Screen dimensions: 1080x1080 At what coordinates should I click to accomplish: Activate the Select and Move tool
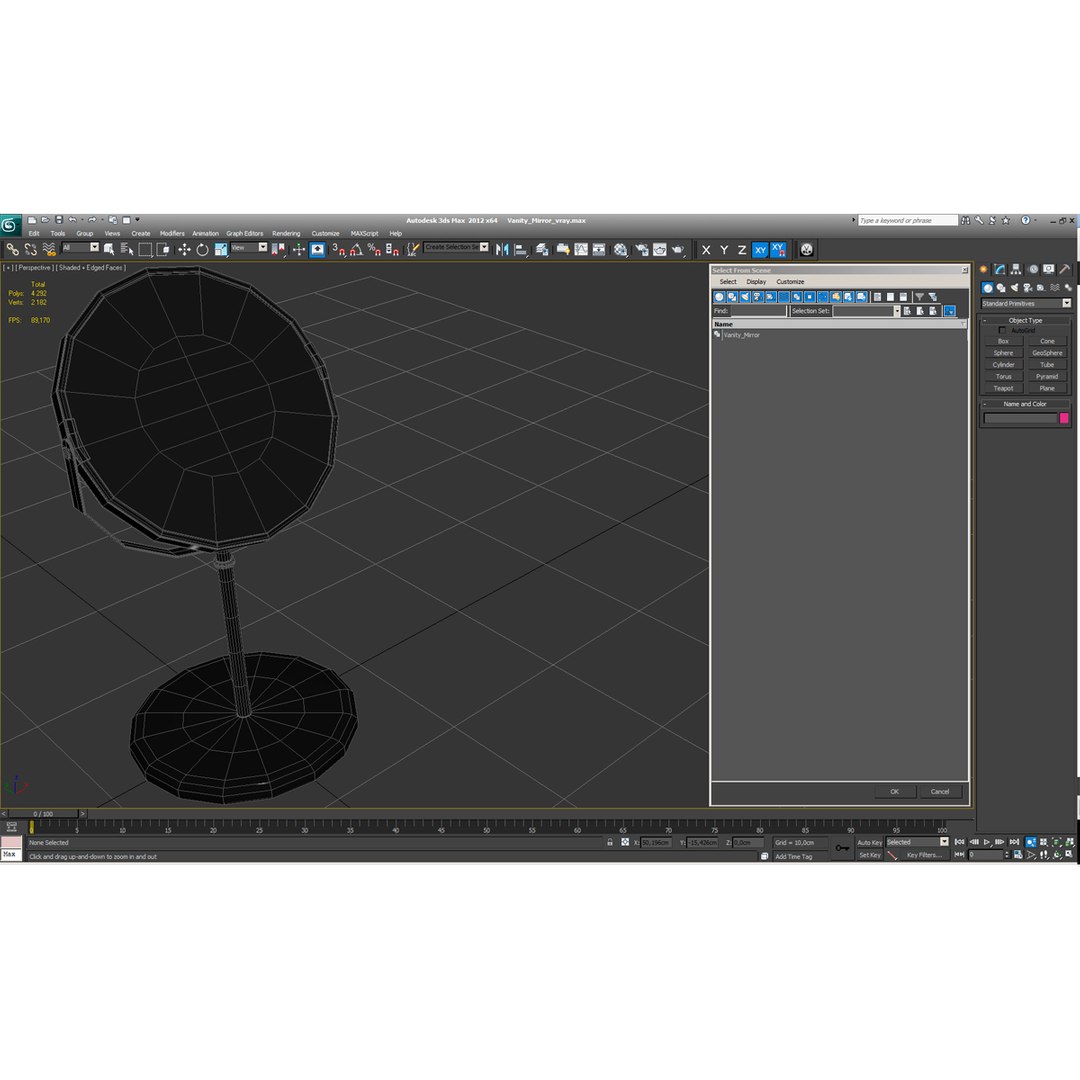[x=184, y=249]
